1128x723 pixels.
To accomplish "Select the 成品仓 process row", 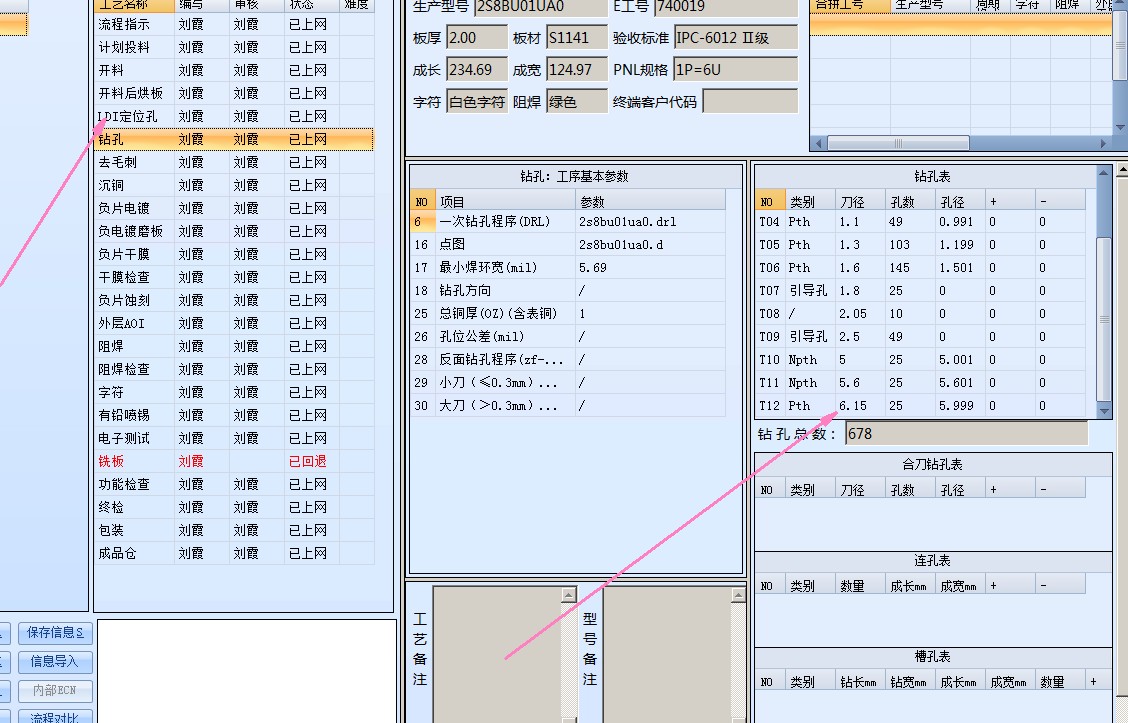I will click(x=234, y=554).
